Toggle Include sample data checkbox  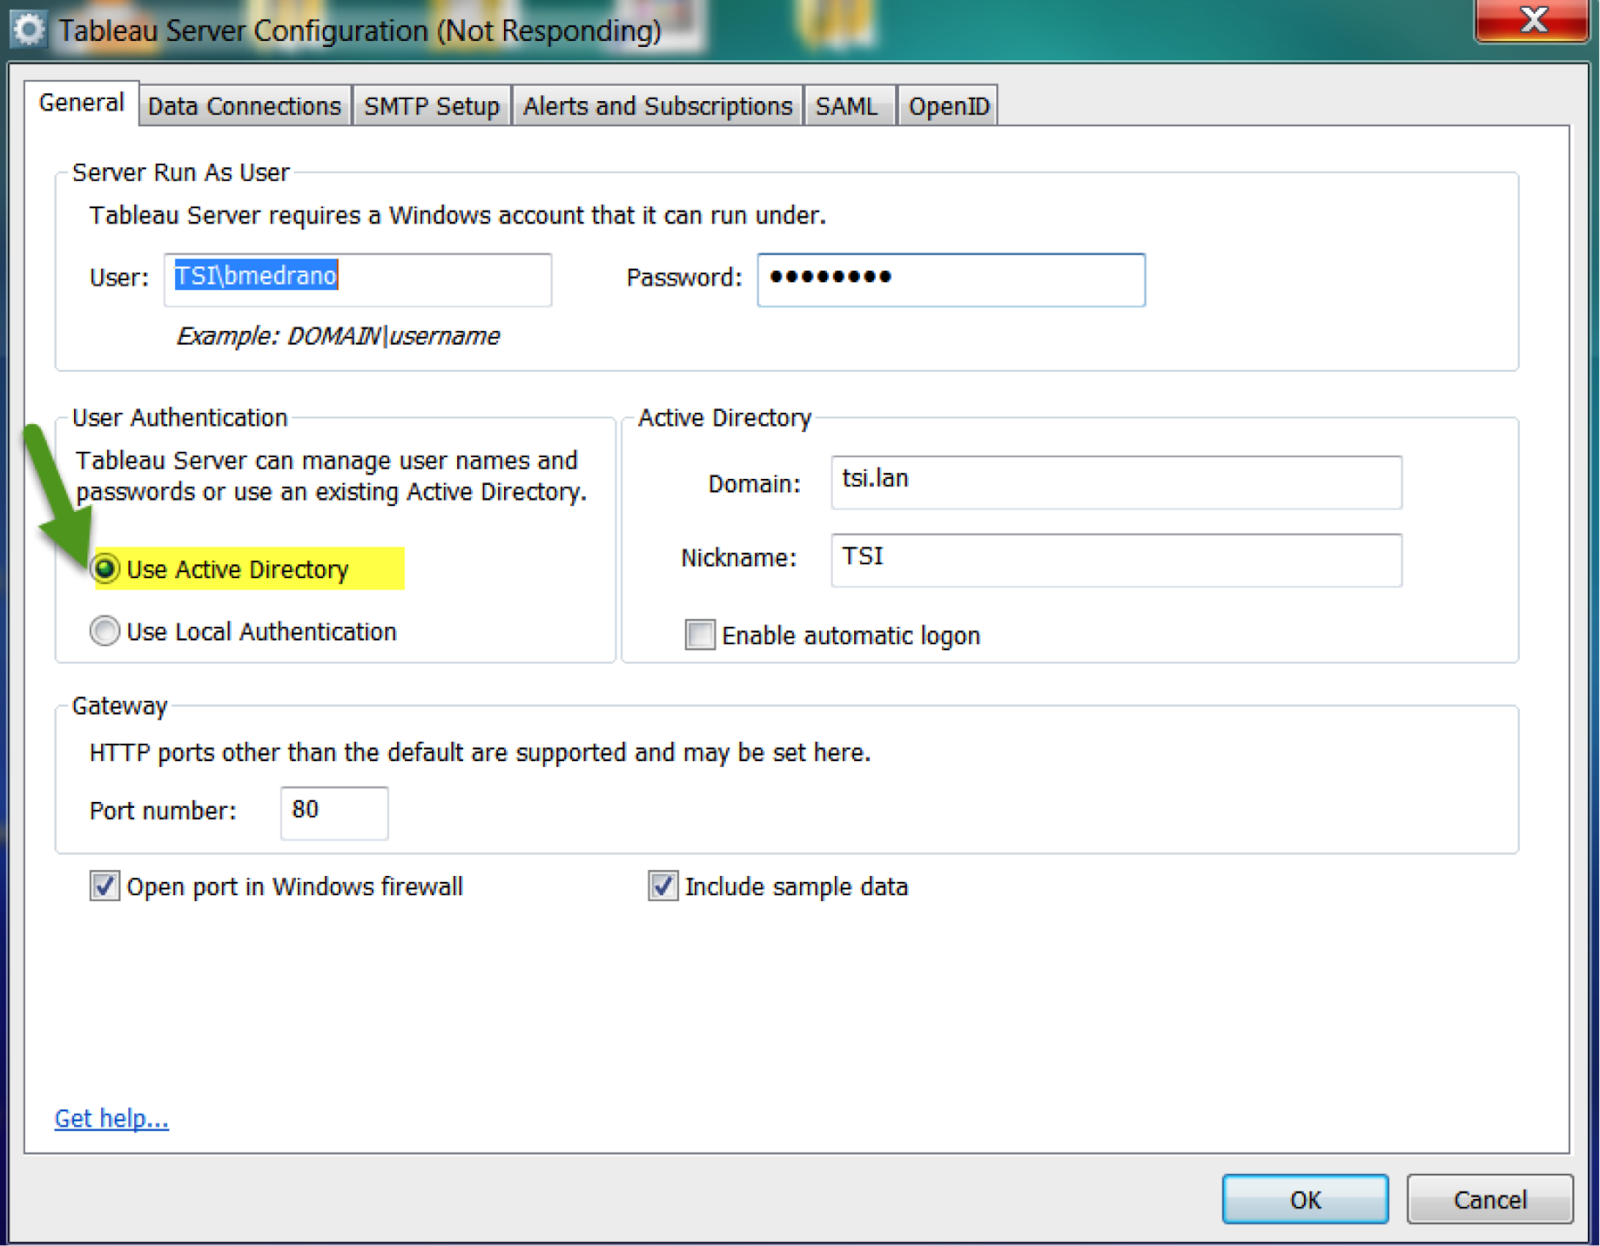(x=662, y=886)
